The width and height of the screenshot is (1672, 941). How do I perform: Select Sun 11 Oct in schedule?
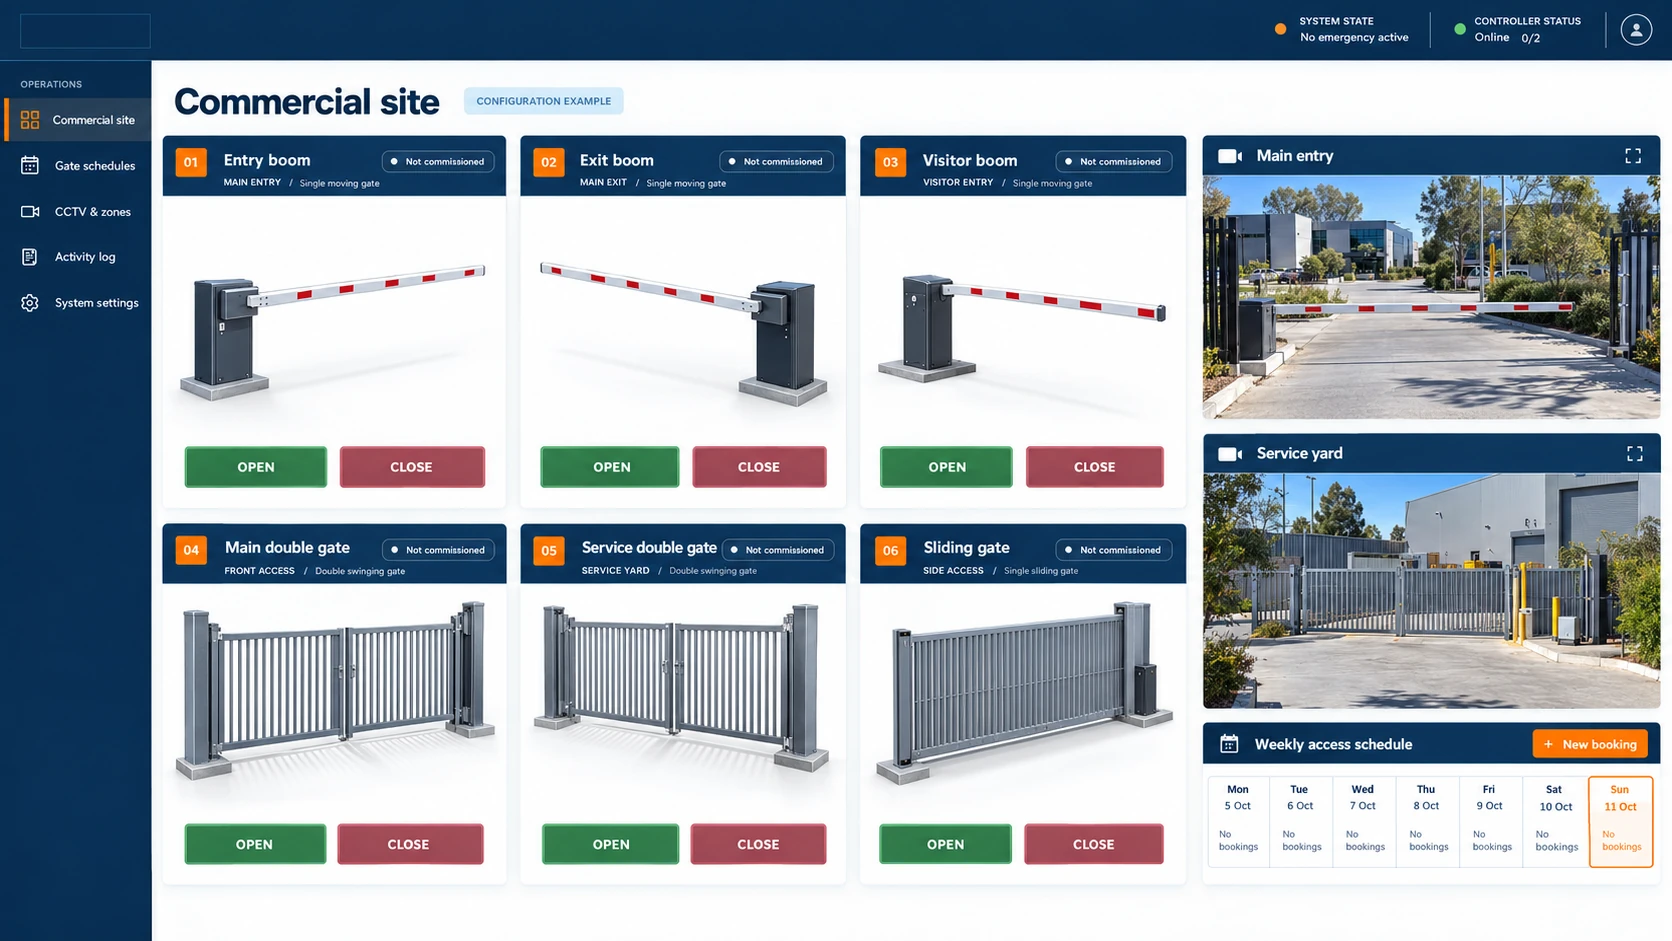[1621, 821]
